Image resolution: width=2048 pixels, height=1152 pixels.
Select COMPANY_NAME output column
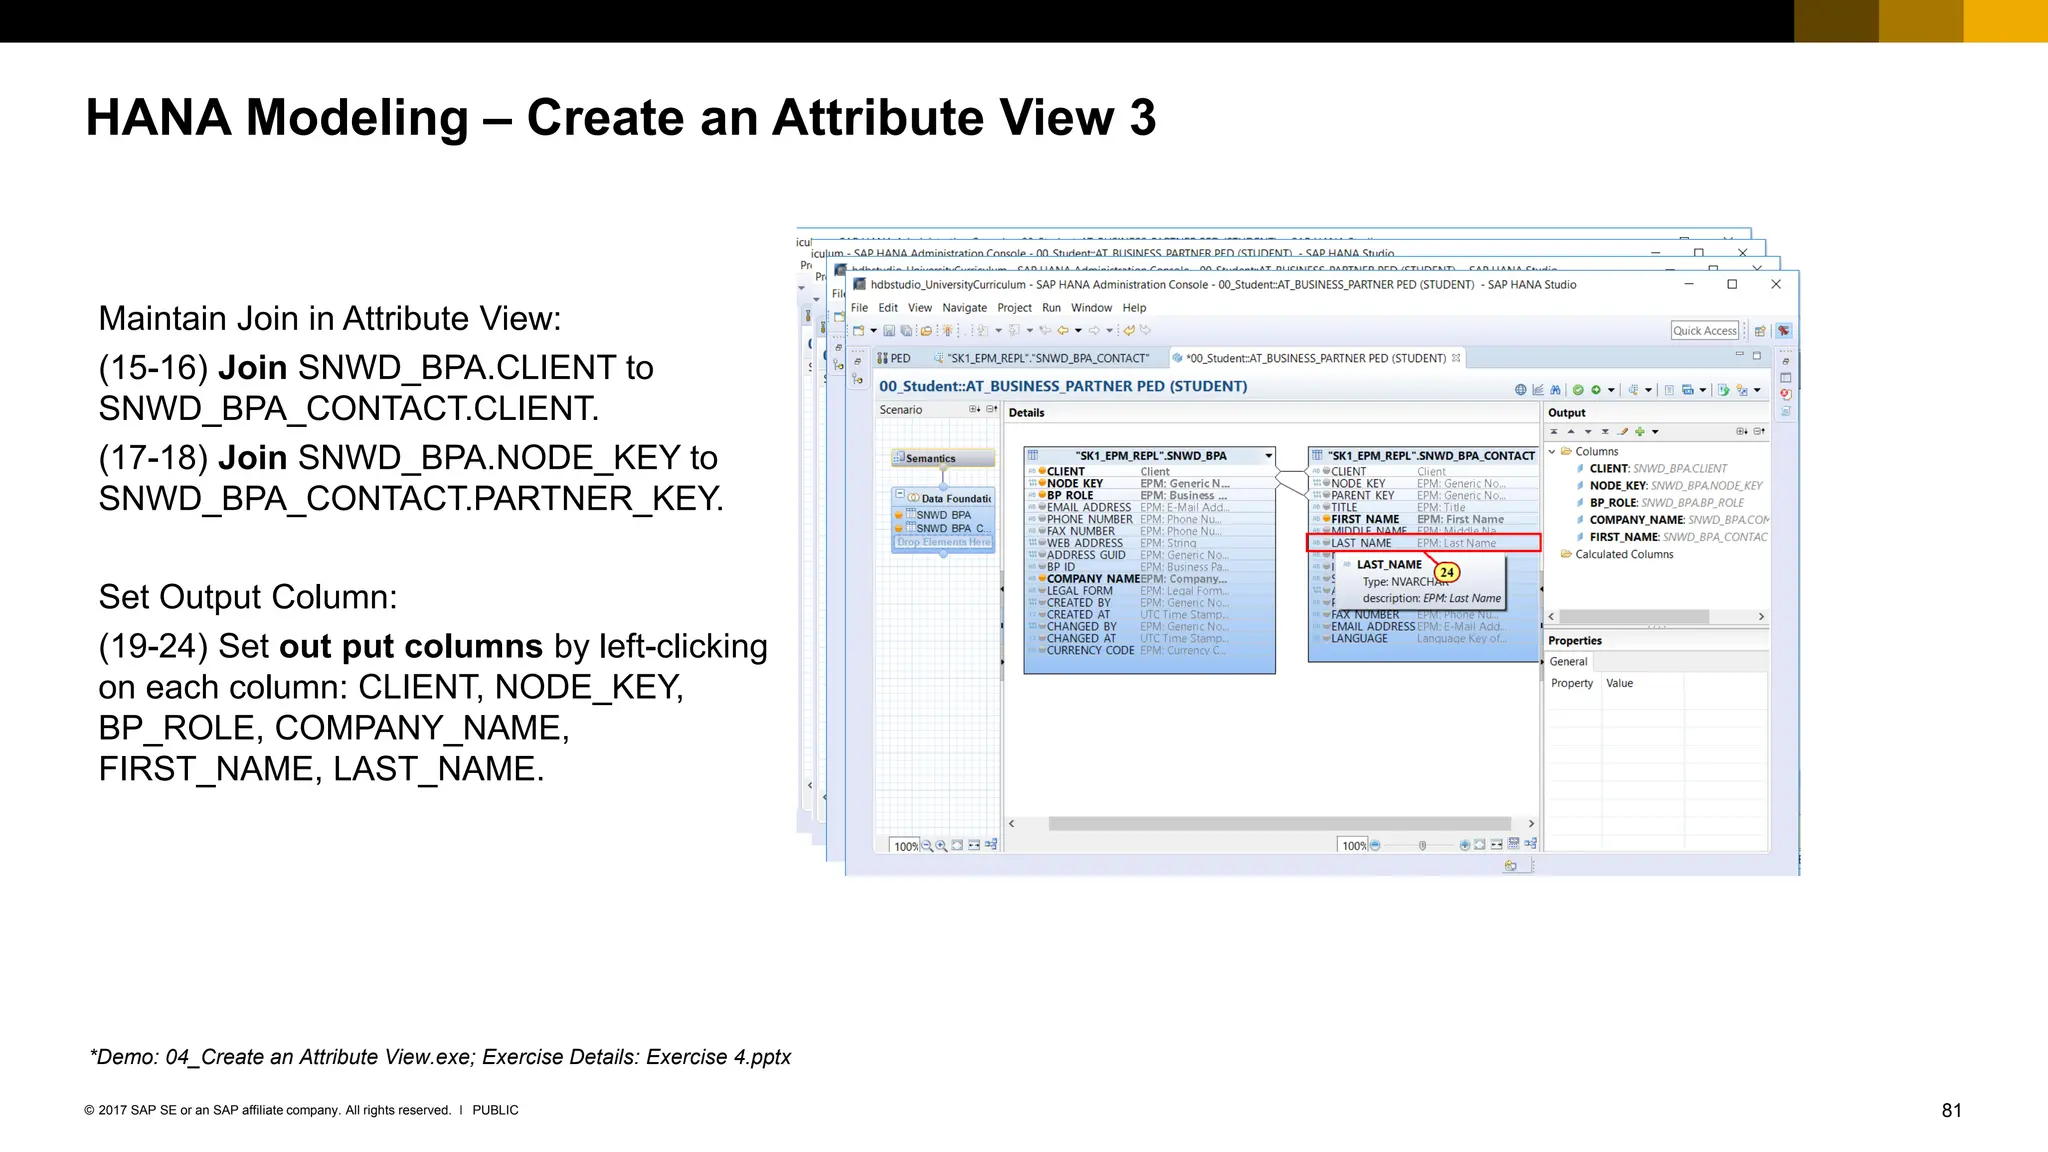click(x=1672, y=520)
